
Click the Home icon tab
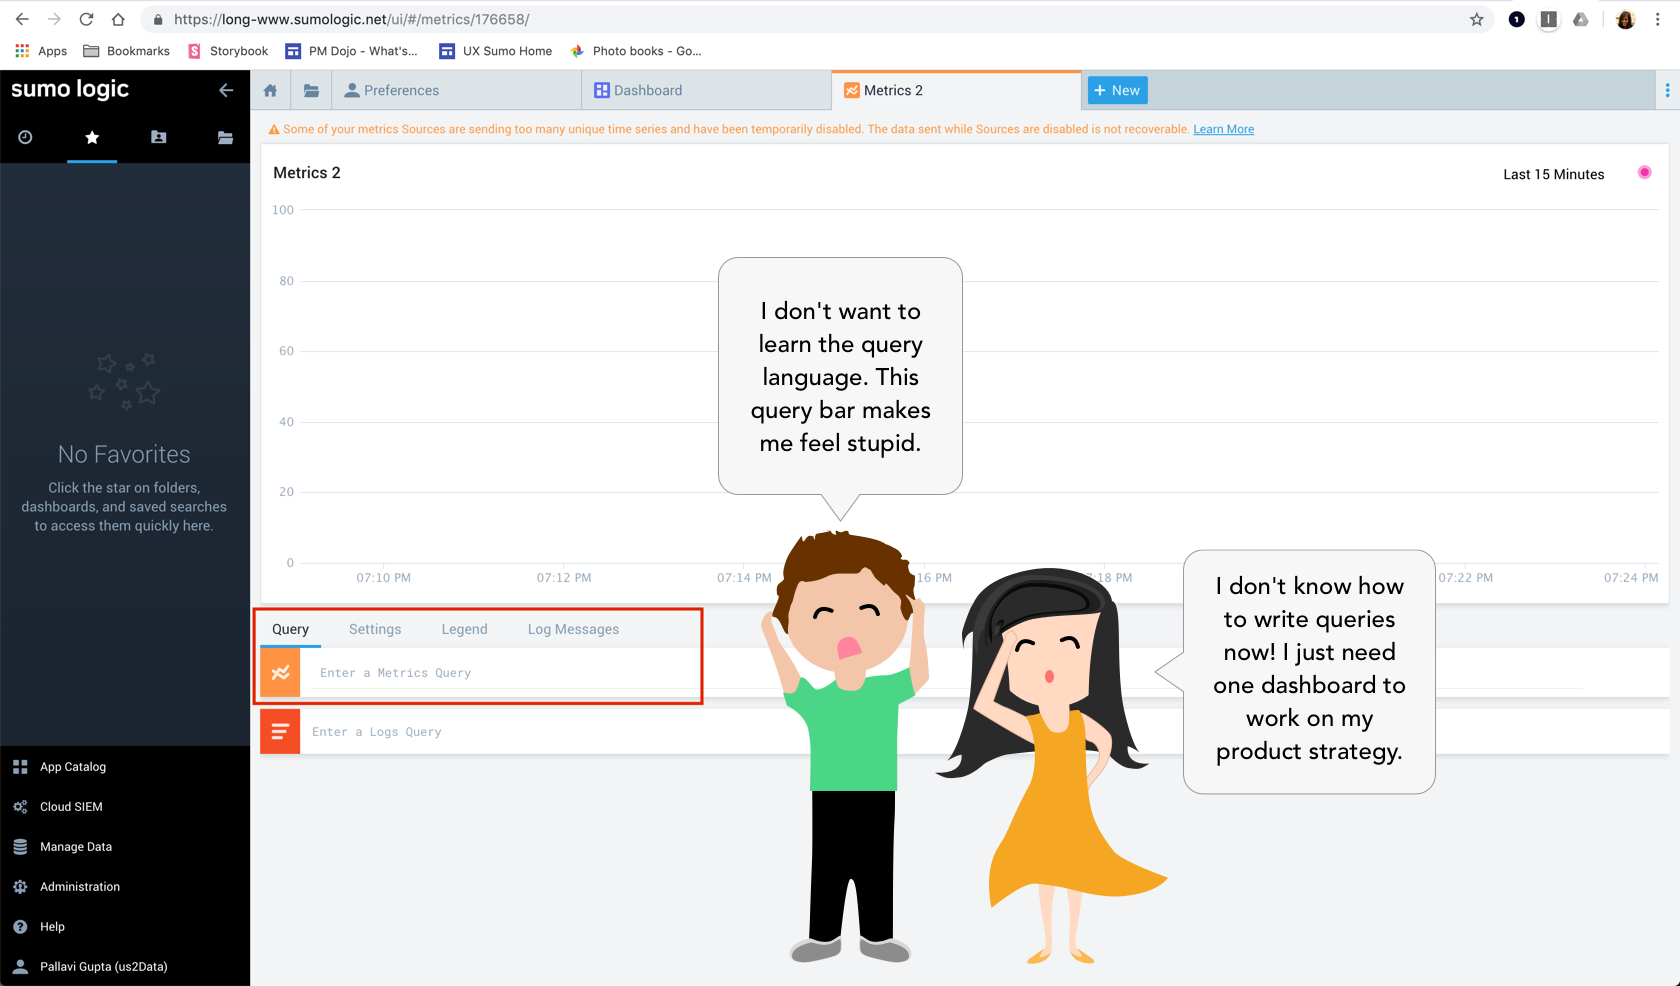point(270,90)
